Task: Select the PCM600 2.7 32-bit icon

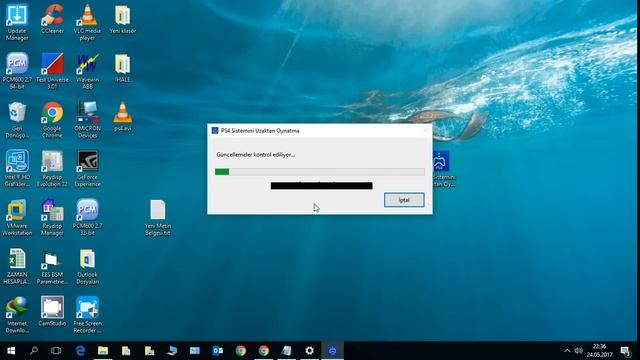Action: point(87,217)
